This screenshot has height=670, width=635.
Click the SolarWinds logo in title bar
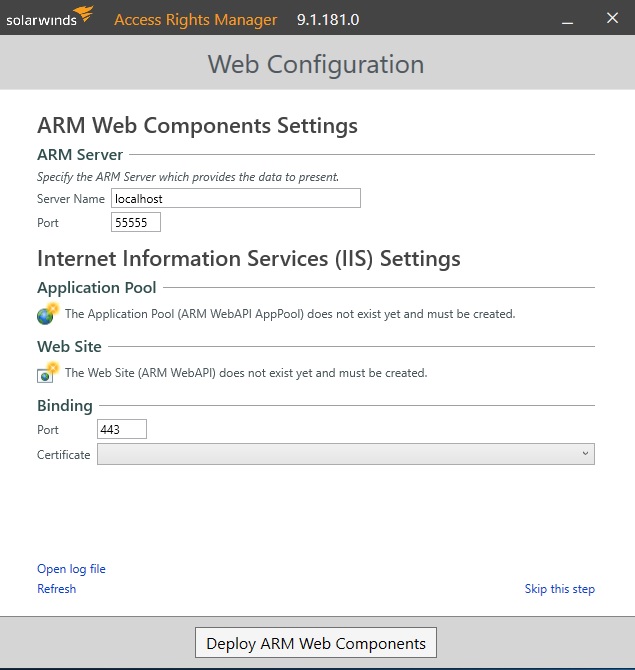coord(49,17)
